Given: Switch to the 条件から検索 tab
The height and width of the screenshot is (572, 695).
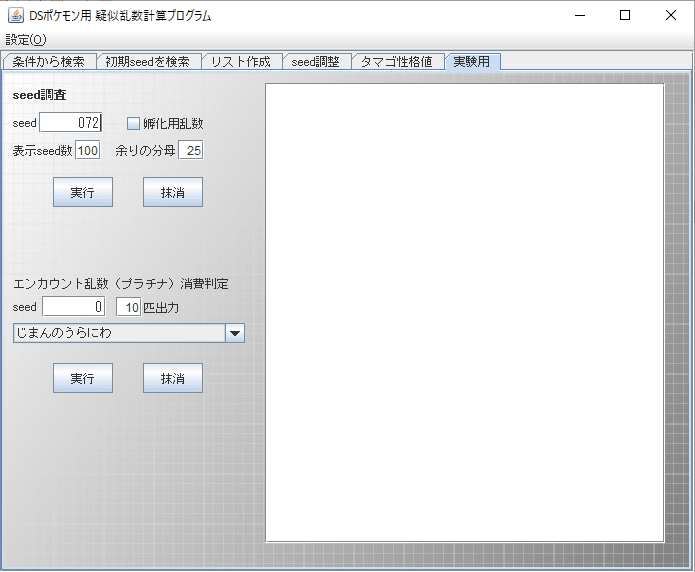Looking at the screenshot, I should (49, 62).
